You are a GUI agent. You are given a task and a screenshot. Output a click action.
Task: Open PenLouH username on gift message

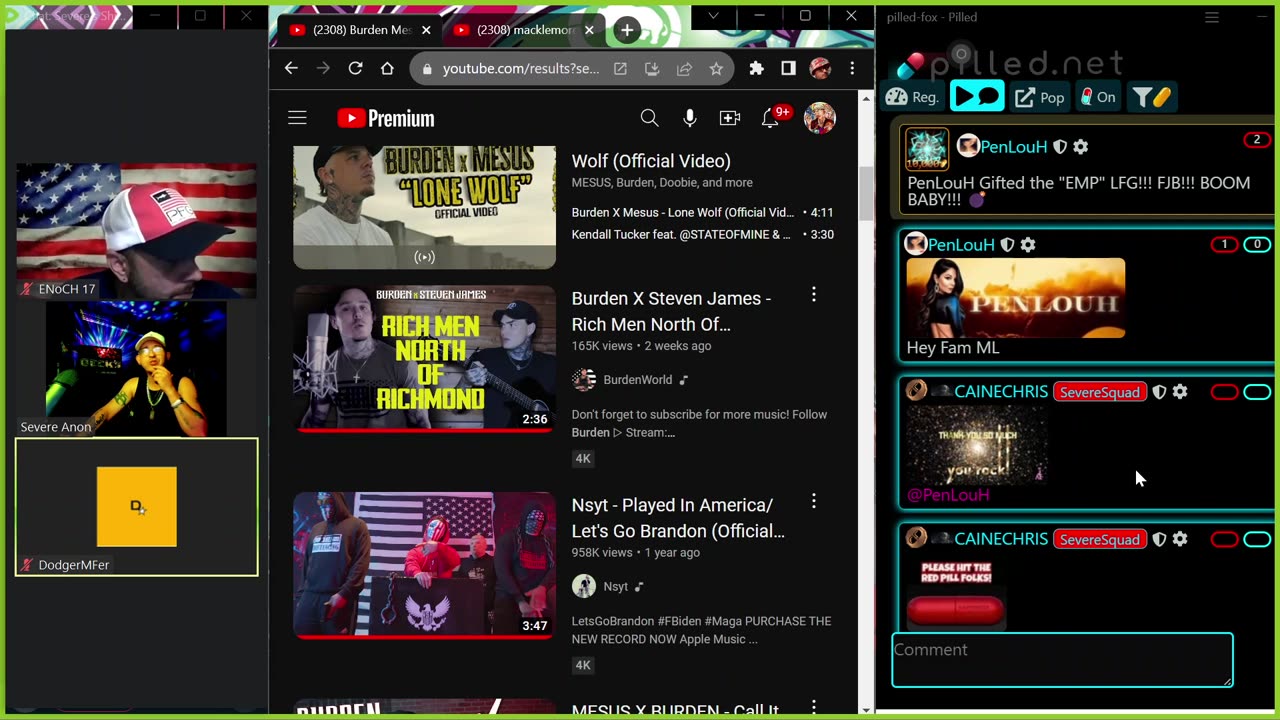click(1014, 147)
